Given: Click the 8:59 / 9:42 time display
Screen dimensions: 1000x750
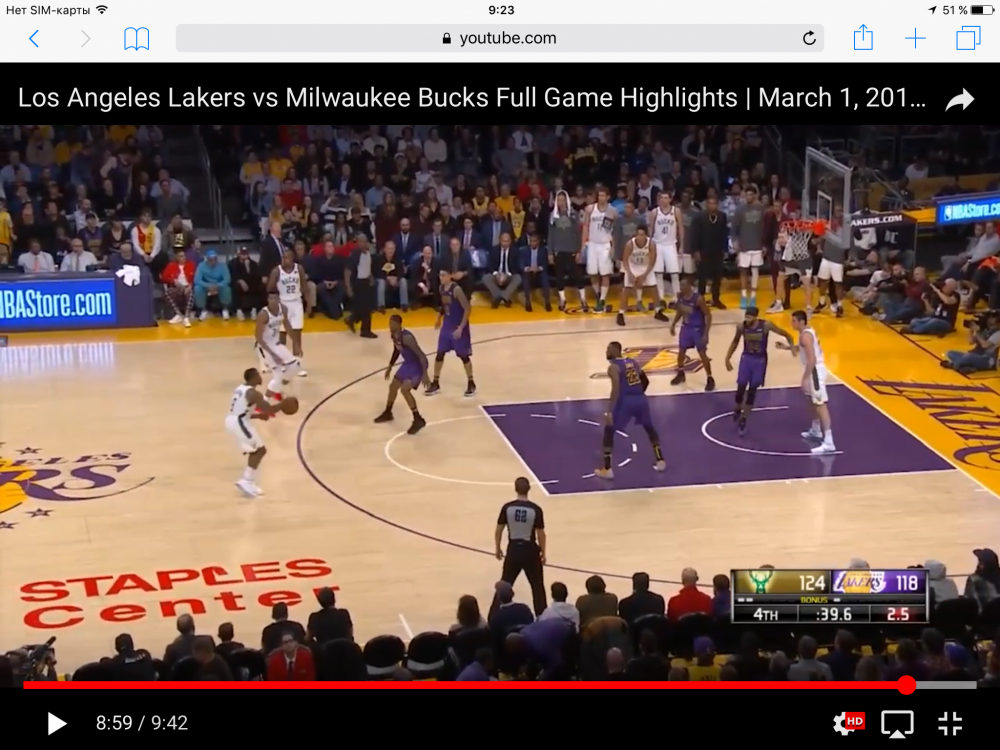Looking at the screenshot, I should click(141, 723).
